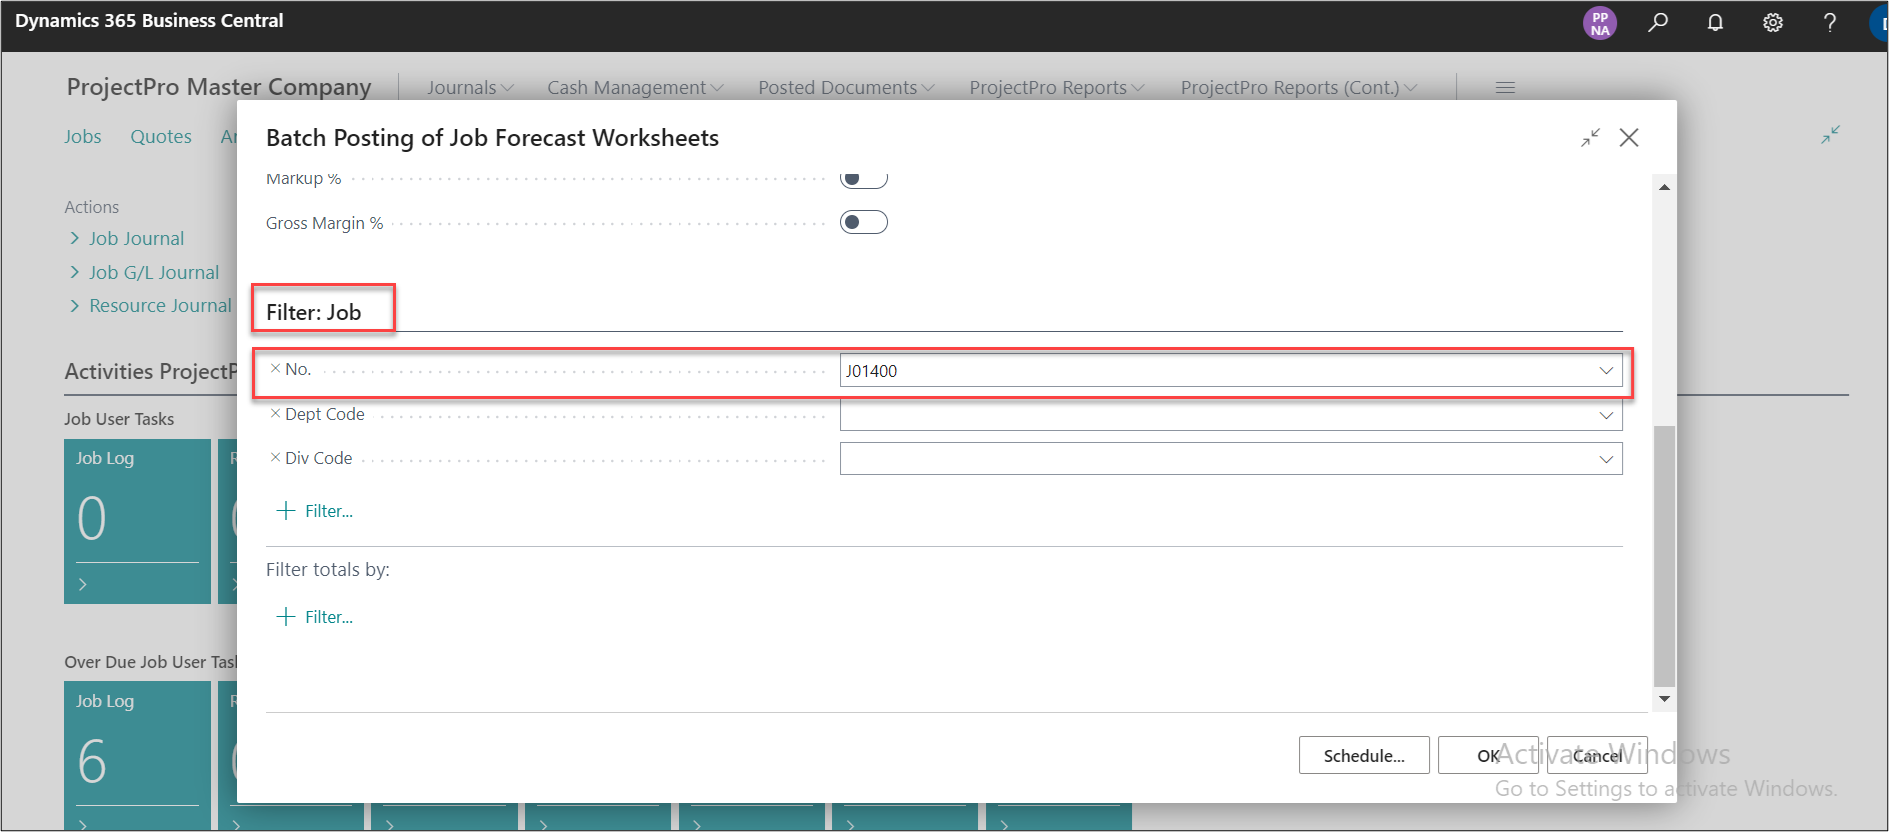
Task: Open the settings gear menu
Action: [x=1772, y=22]
